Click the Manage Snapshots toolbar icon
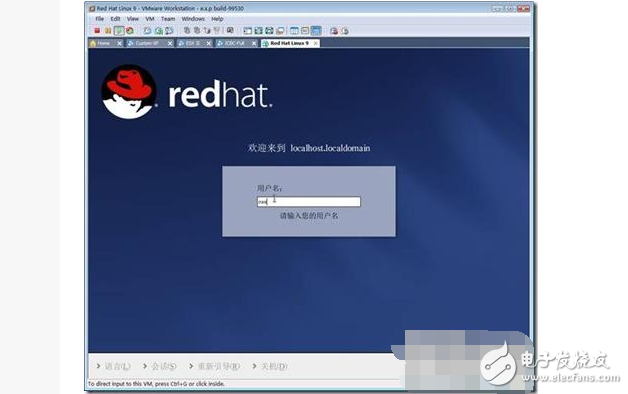This screenshot has height=394, width=628. [169, 30]
